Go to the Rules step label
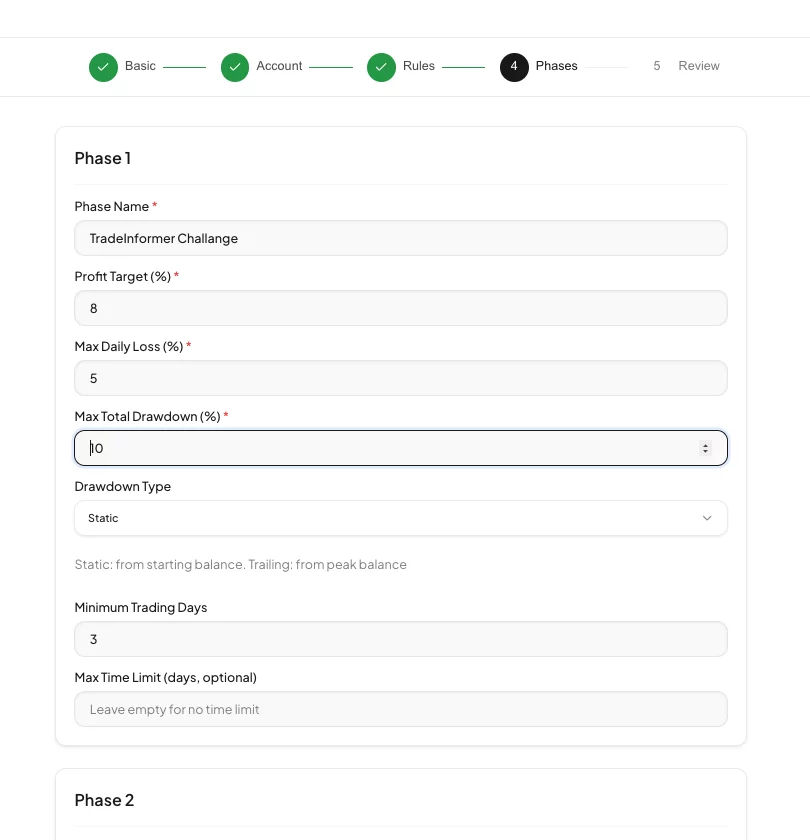This screenshot has height=840, width=810. (419, 66)
